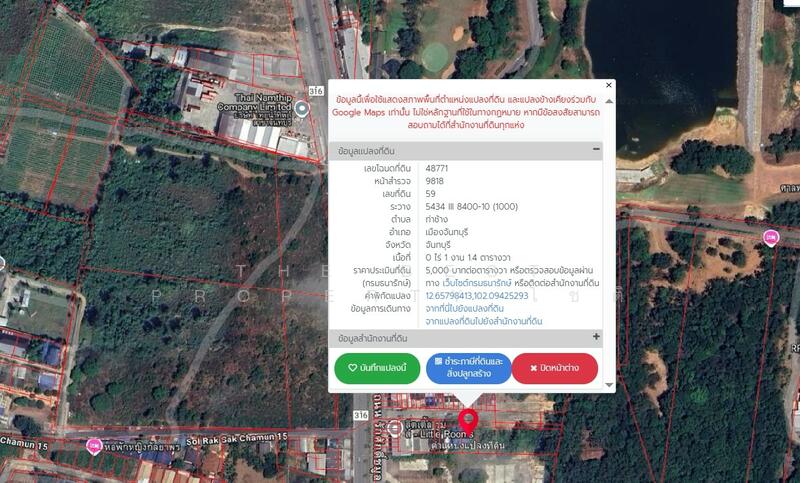Close the land parcel info popup
800x483 pixels.
click(x=609, y=85)
